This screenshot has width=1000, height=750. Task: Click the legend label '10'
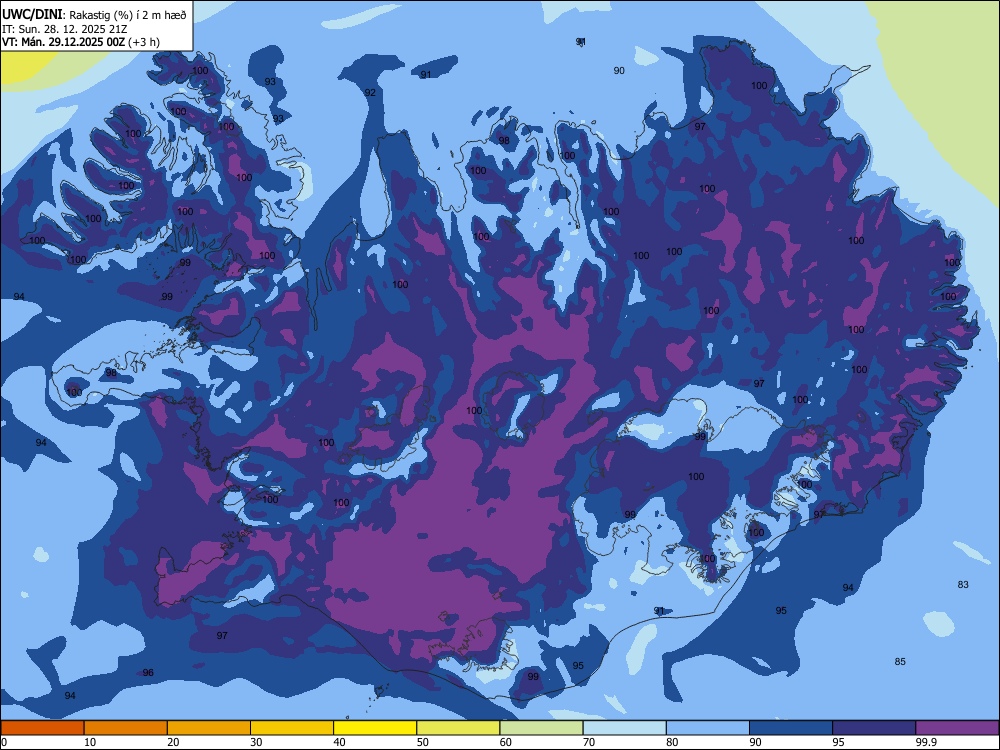(90, 742)
